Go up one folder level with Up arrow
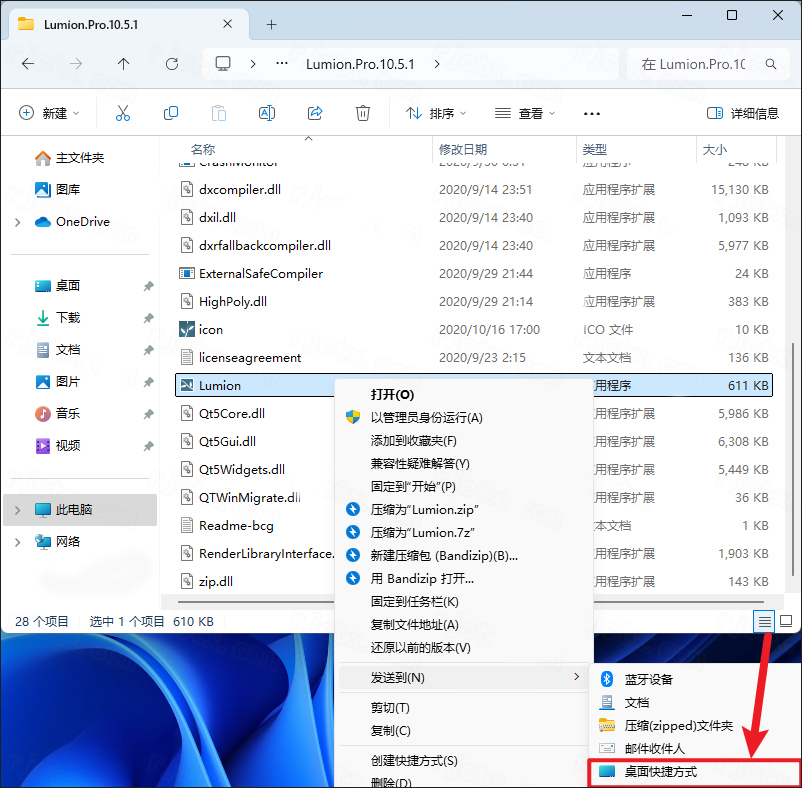The width and height of the screenshot is (802, 788). click(123, 64)
